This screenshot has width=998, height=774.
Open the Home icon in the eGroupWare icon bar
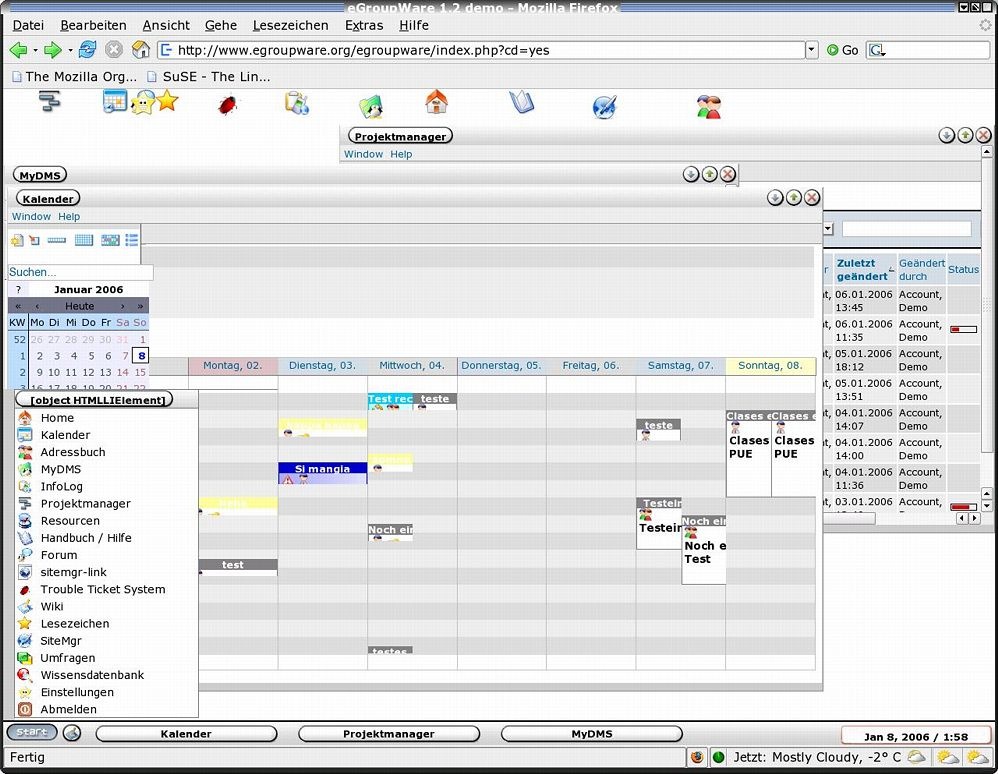point(435,101)
